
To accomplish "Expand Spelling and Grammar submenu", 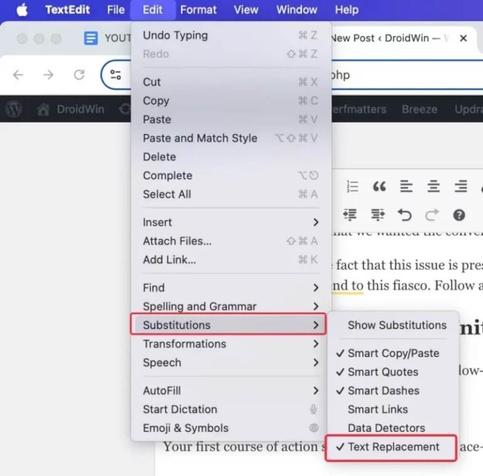I will click(x=231, y=306).
